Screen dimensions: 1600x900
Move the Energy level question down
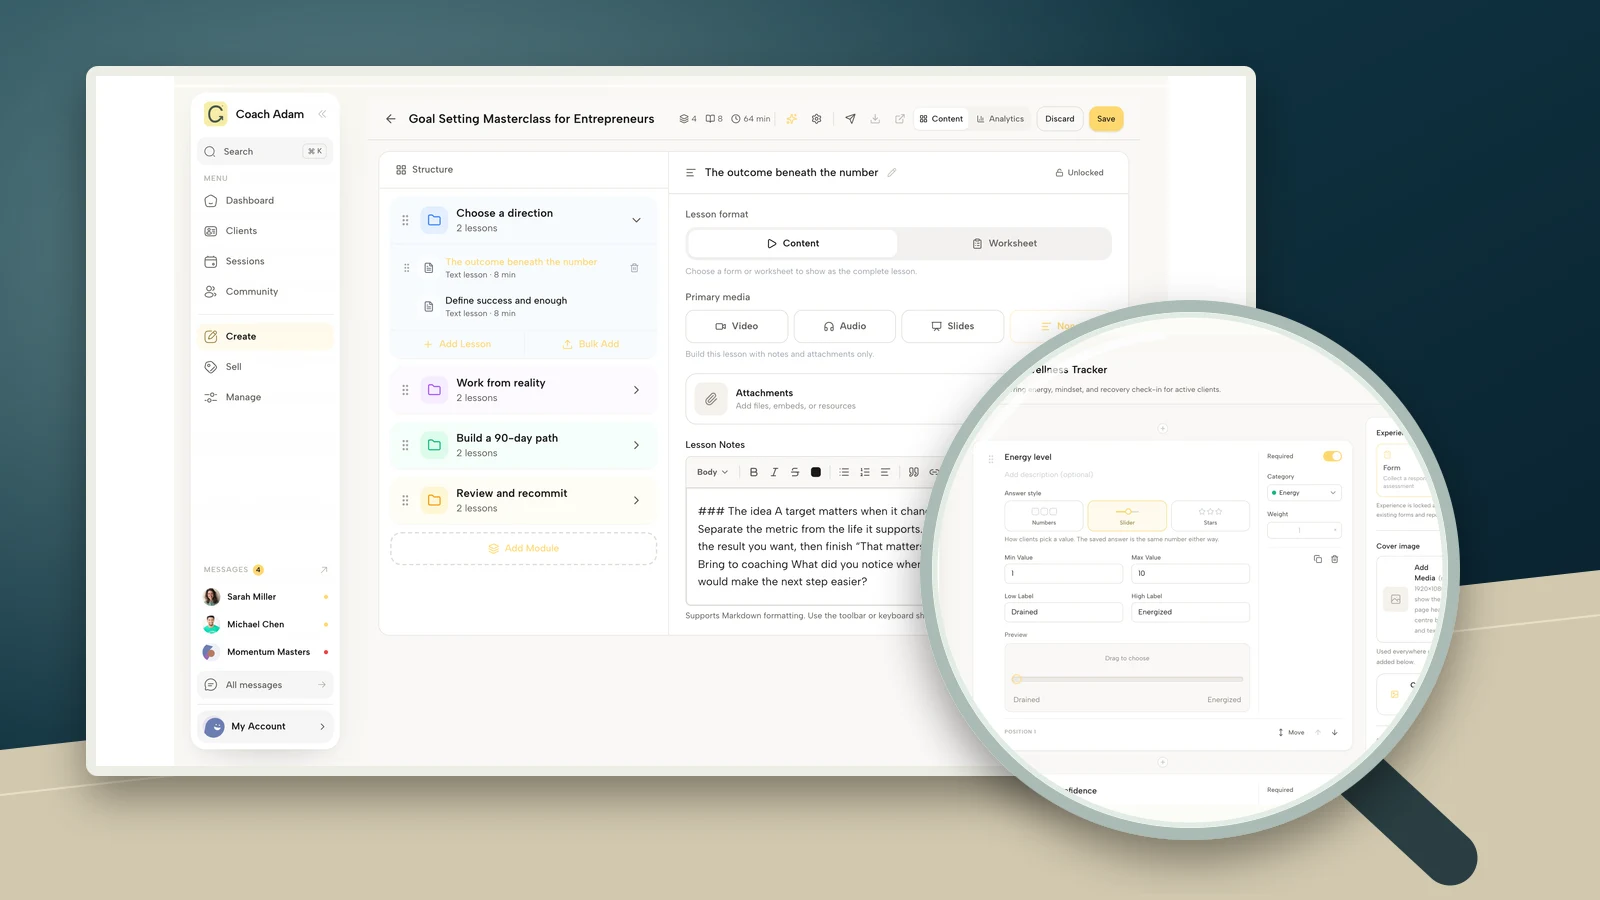(1335, 732)
